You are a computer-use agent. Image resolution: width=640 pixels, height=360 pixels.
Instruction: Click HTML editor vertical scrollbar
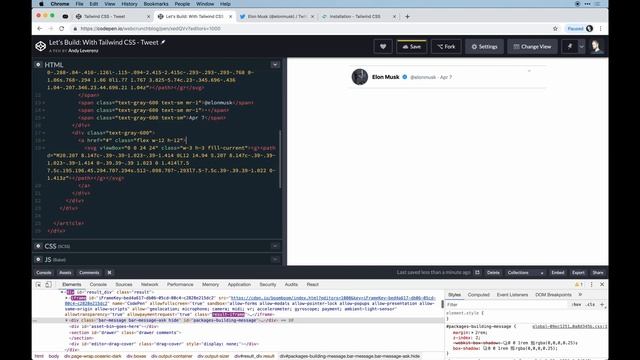tap(280, 159)
